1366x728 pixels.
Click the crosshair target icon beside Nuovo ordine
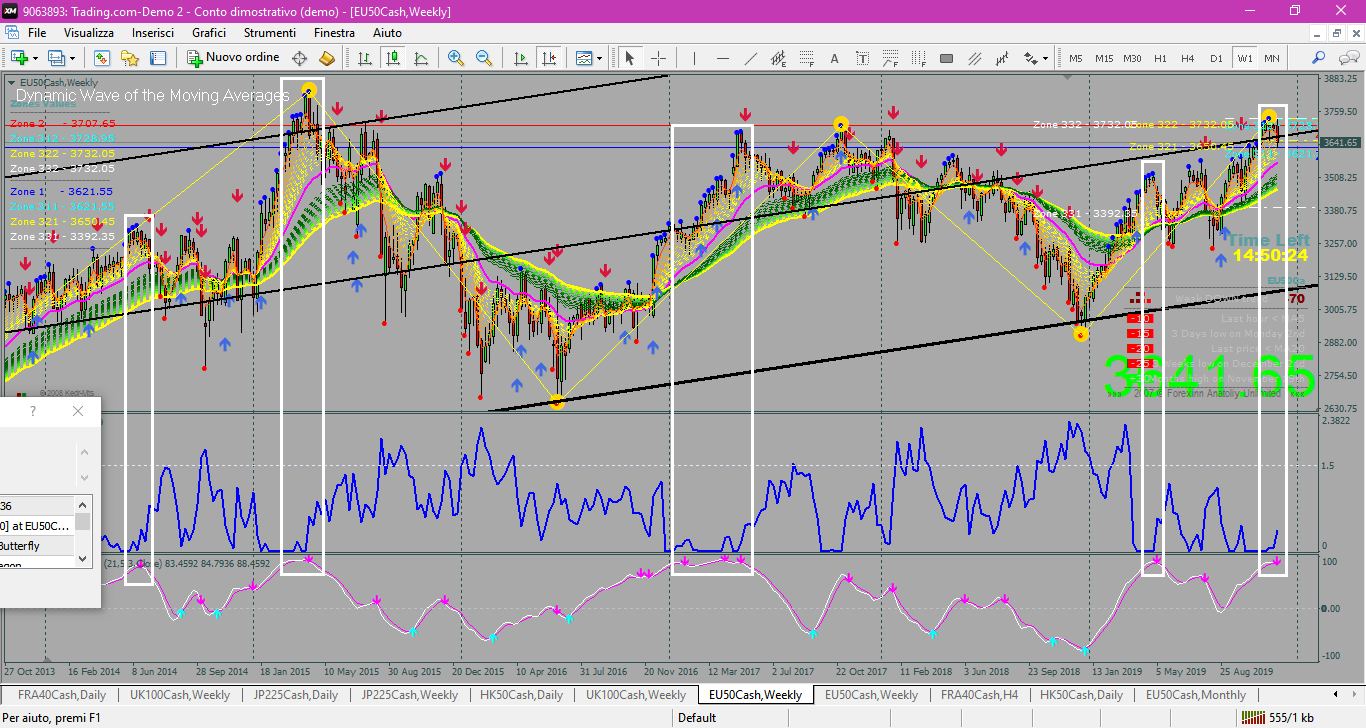(x=299, y=58)
